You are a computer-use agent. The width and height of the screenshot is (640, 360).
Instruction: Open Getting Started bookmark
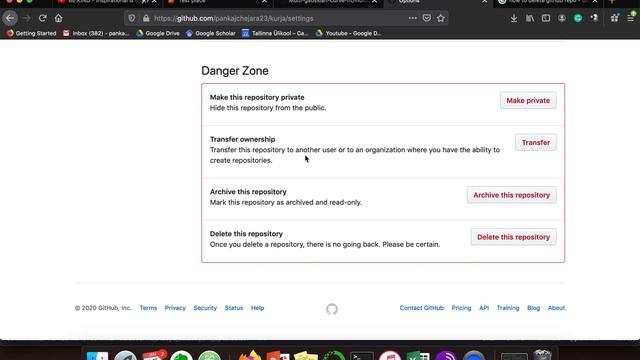(x=31, y=33)
